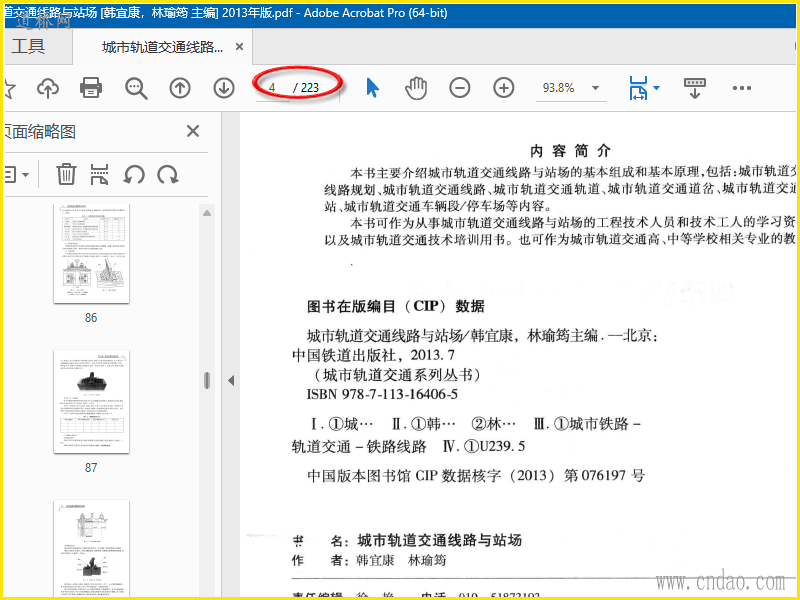The image size is (800, 600).
Task: Activate the hand pan tool
Action: (416, 88)
